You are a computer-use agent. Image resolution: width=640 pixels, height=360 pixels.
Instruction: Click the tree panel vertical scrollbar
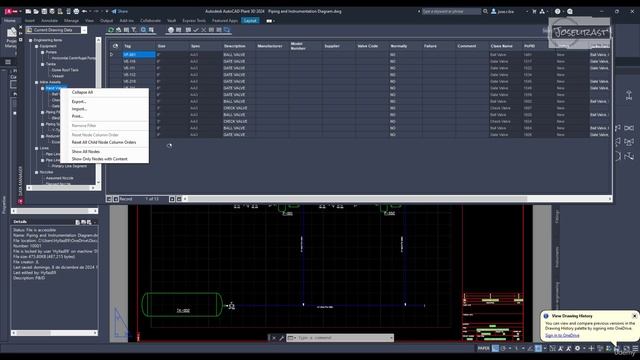click(x=98, y=111)
